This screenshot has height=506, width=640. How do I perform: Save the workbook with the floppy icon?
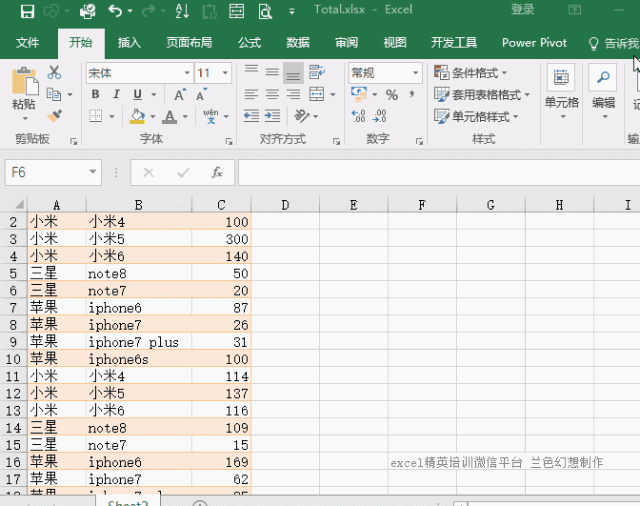[x=27, y=11]
